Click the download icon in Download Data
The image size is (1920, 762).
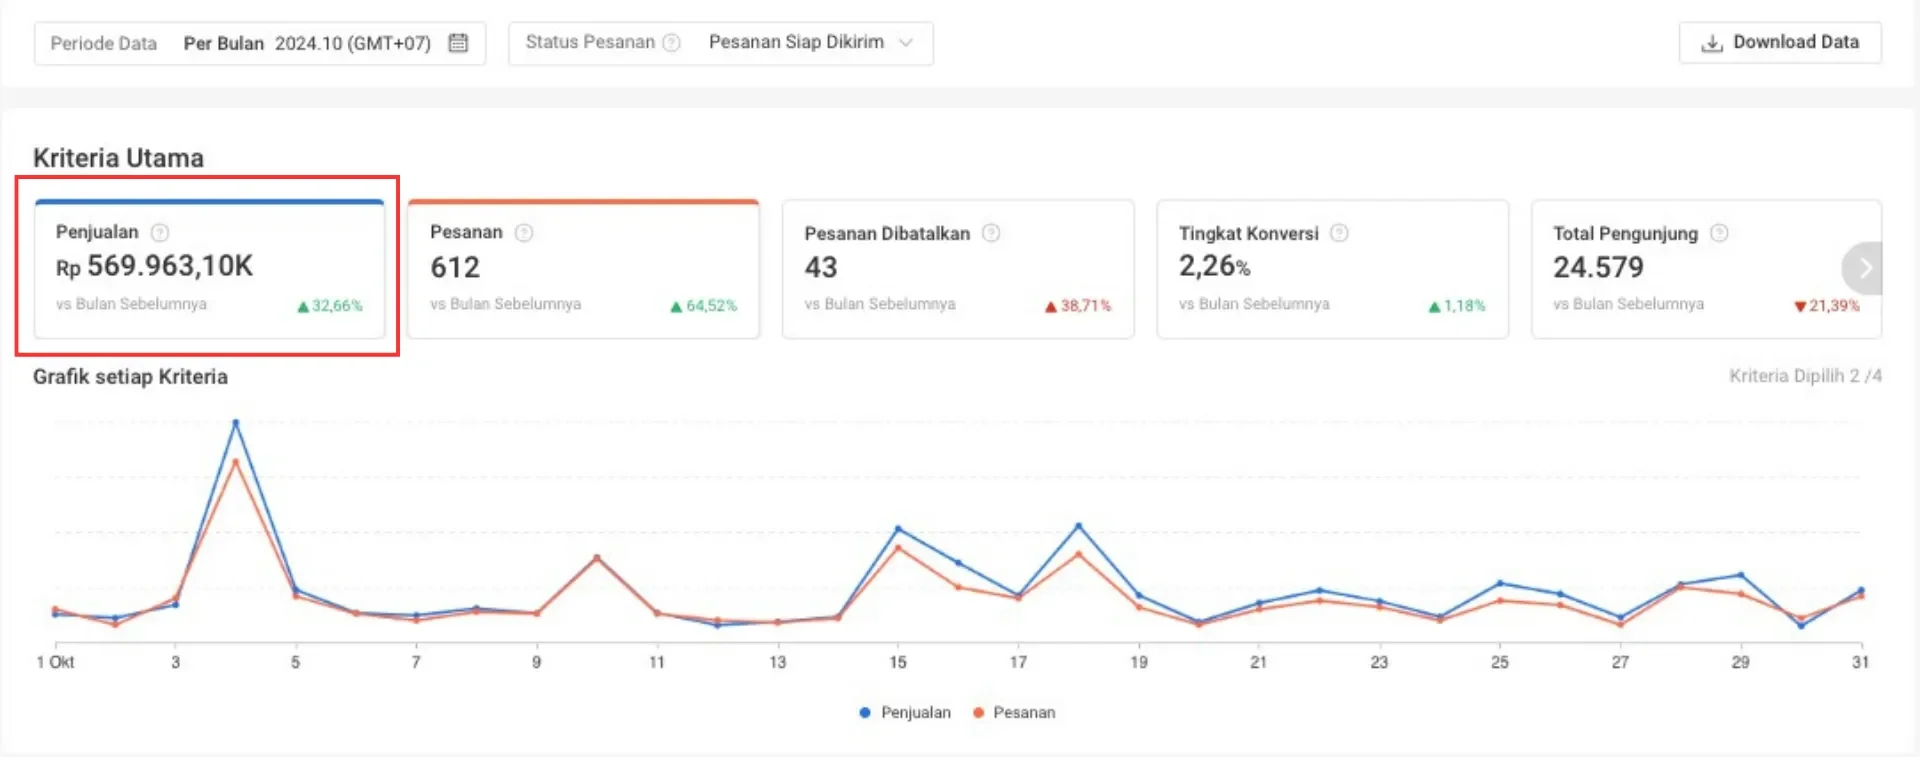click(x=1712, y=43)
